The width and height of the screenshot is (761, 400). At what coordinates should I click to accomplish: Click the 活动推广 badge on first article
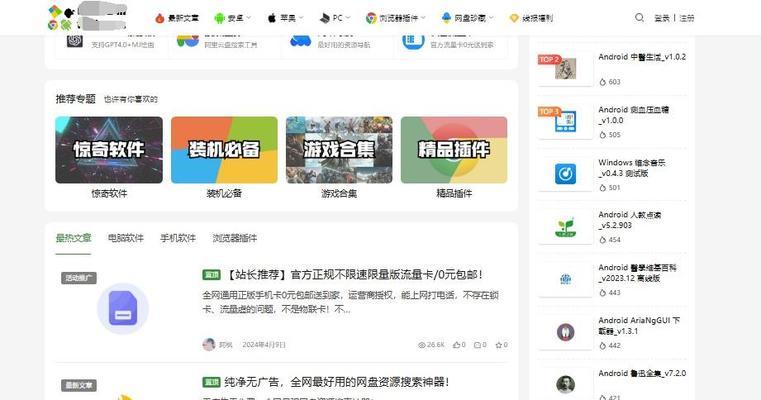coord(79,278)
